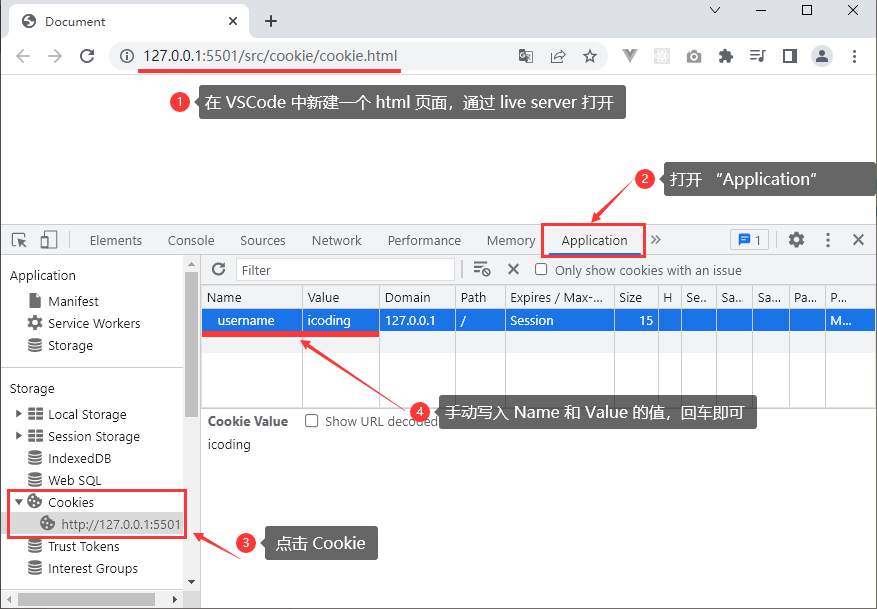This screenshot has height=609, width=877.
Task: Expand the Session Storage tree
Action: tap(18, 436)
